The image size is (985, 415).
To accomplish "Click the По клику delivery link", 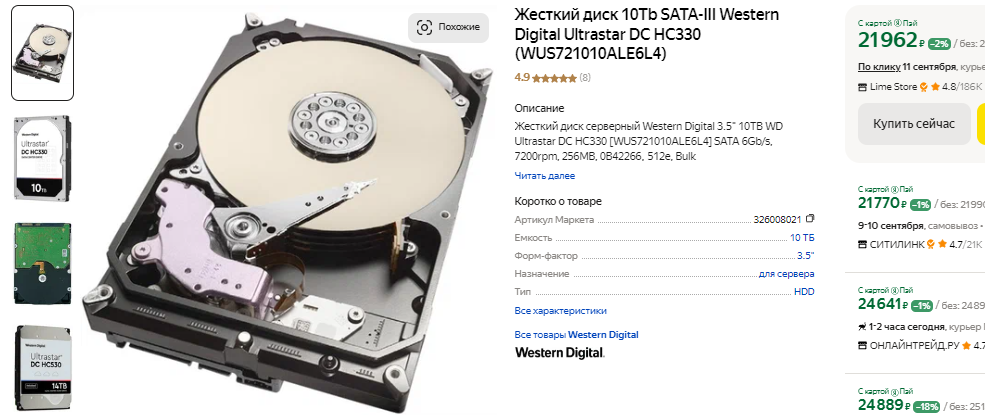I will (x=879, y=67).
